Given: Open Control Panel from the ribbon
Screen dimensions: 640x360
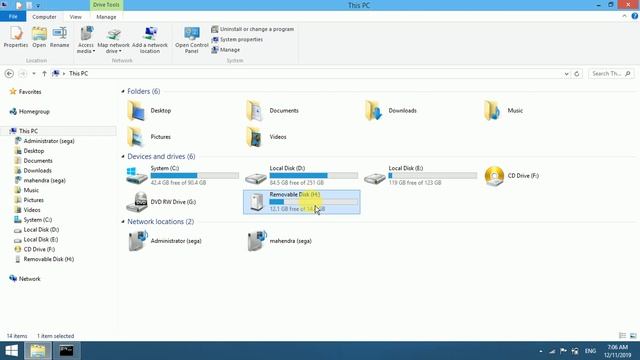Looking at the screenshot, I should point(191,40).
